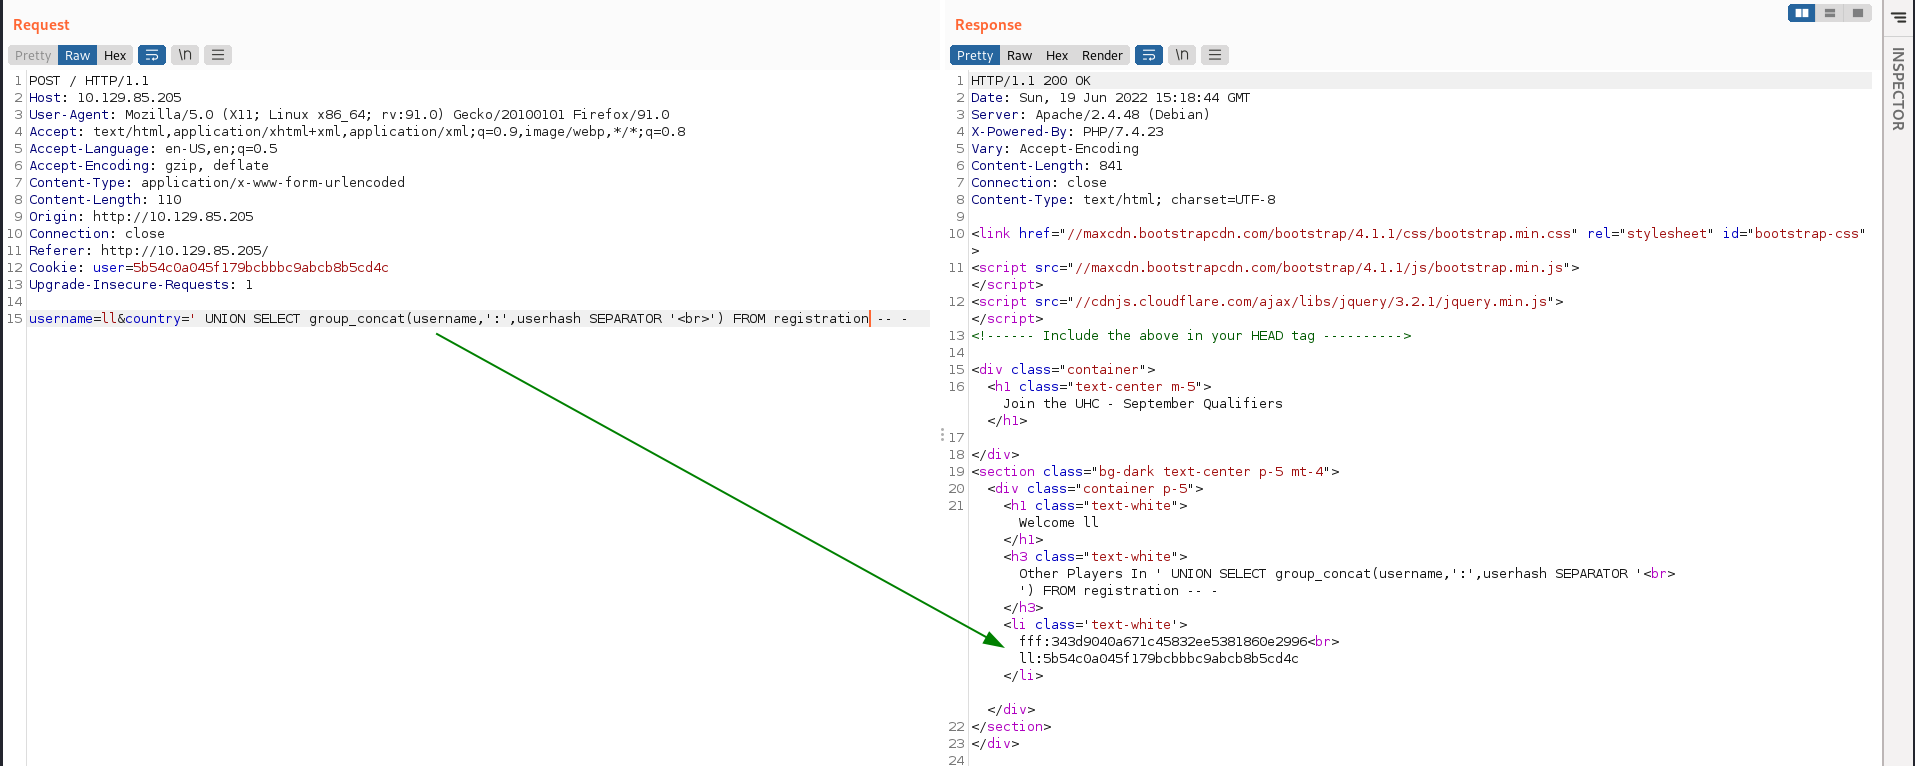Toggle word wrap in the Request panel
Screen dimensions: 1915x766
pyautogui.click(x=152, y=55)
